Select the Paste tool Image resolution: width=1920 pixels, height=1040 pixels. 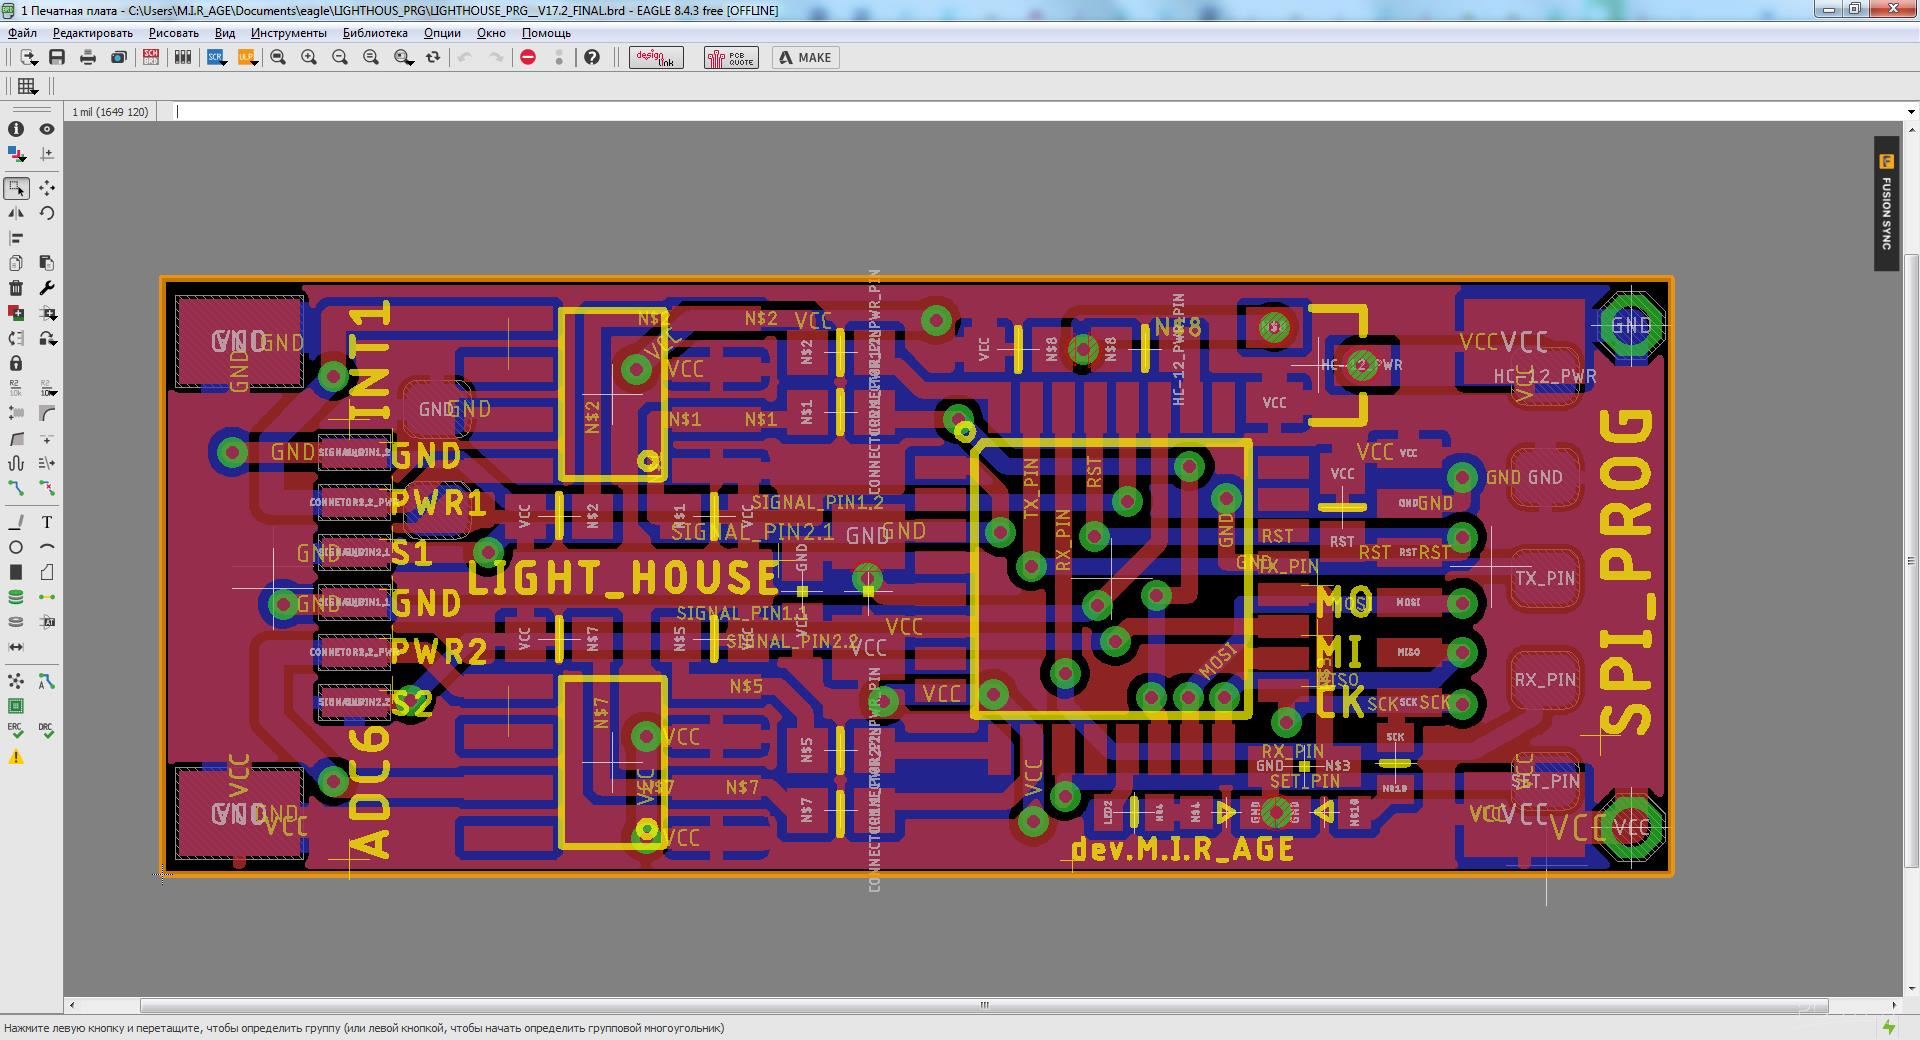coord(47,263)
